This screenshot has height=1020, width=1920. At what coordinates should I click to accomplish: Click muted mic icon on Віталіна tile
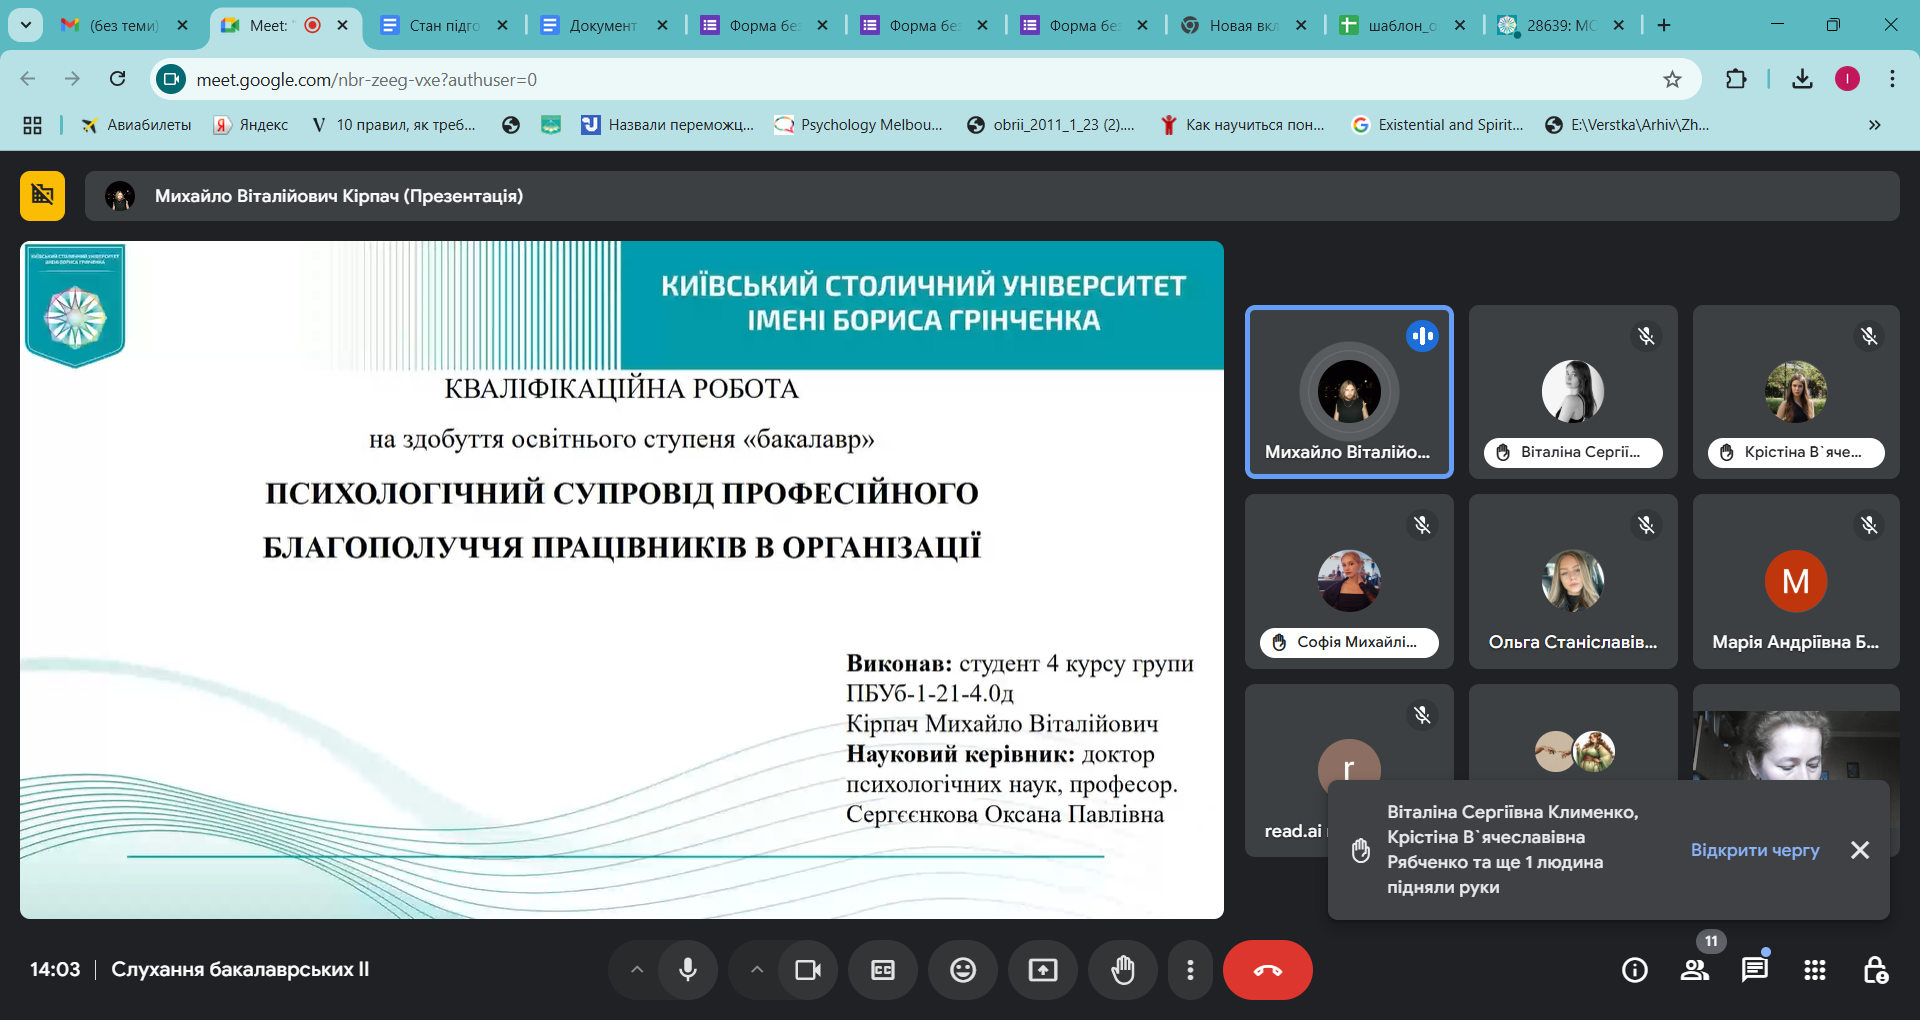pos(1646,336)
